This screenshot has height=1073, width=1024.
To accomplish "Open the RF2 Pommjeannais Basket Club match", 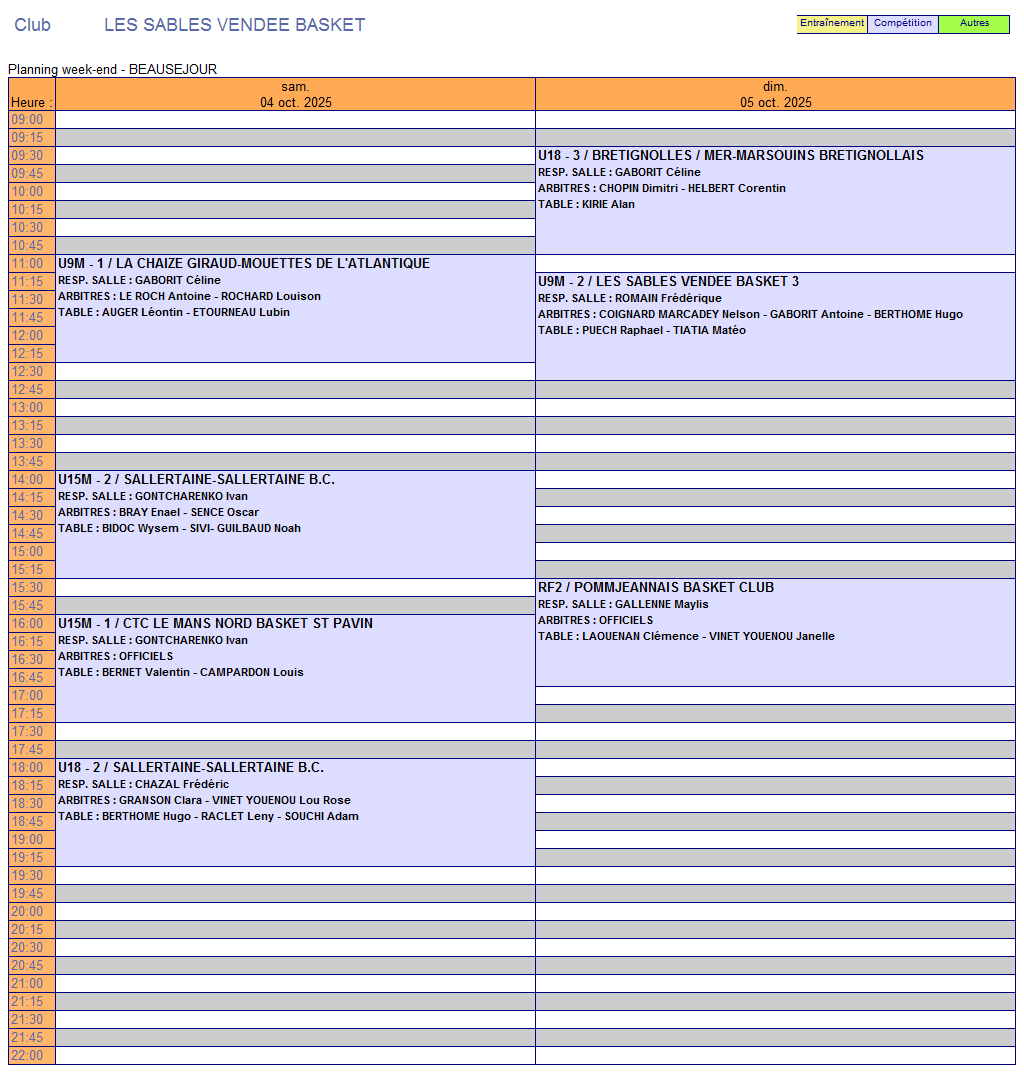I will pos(655,588).
